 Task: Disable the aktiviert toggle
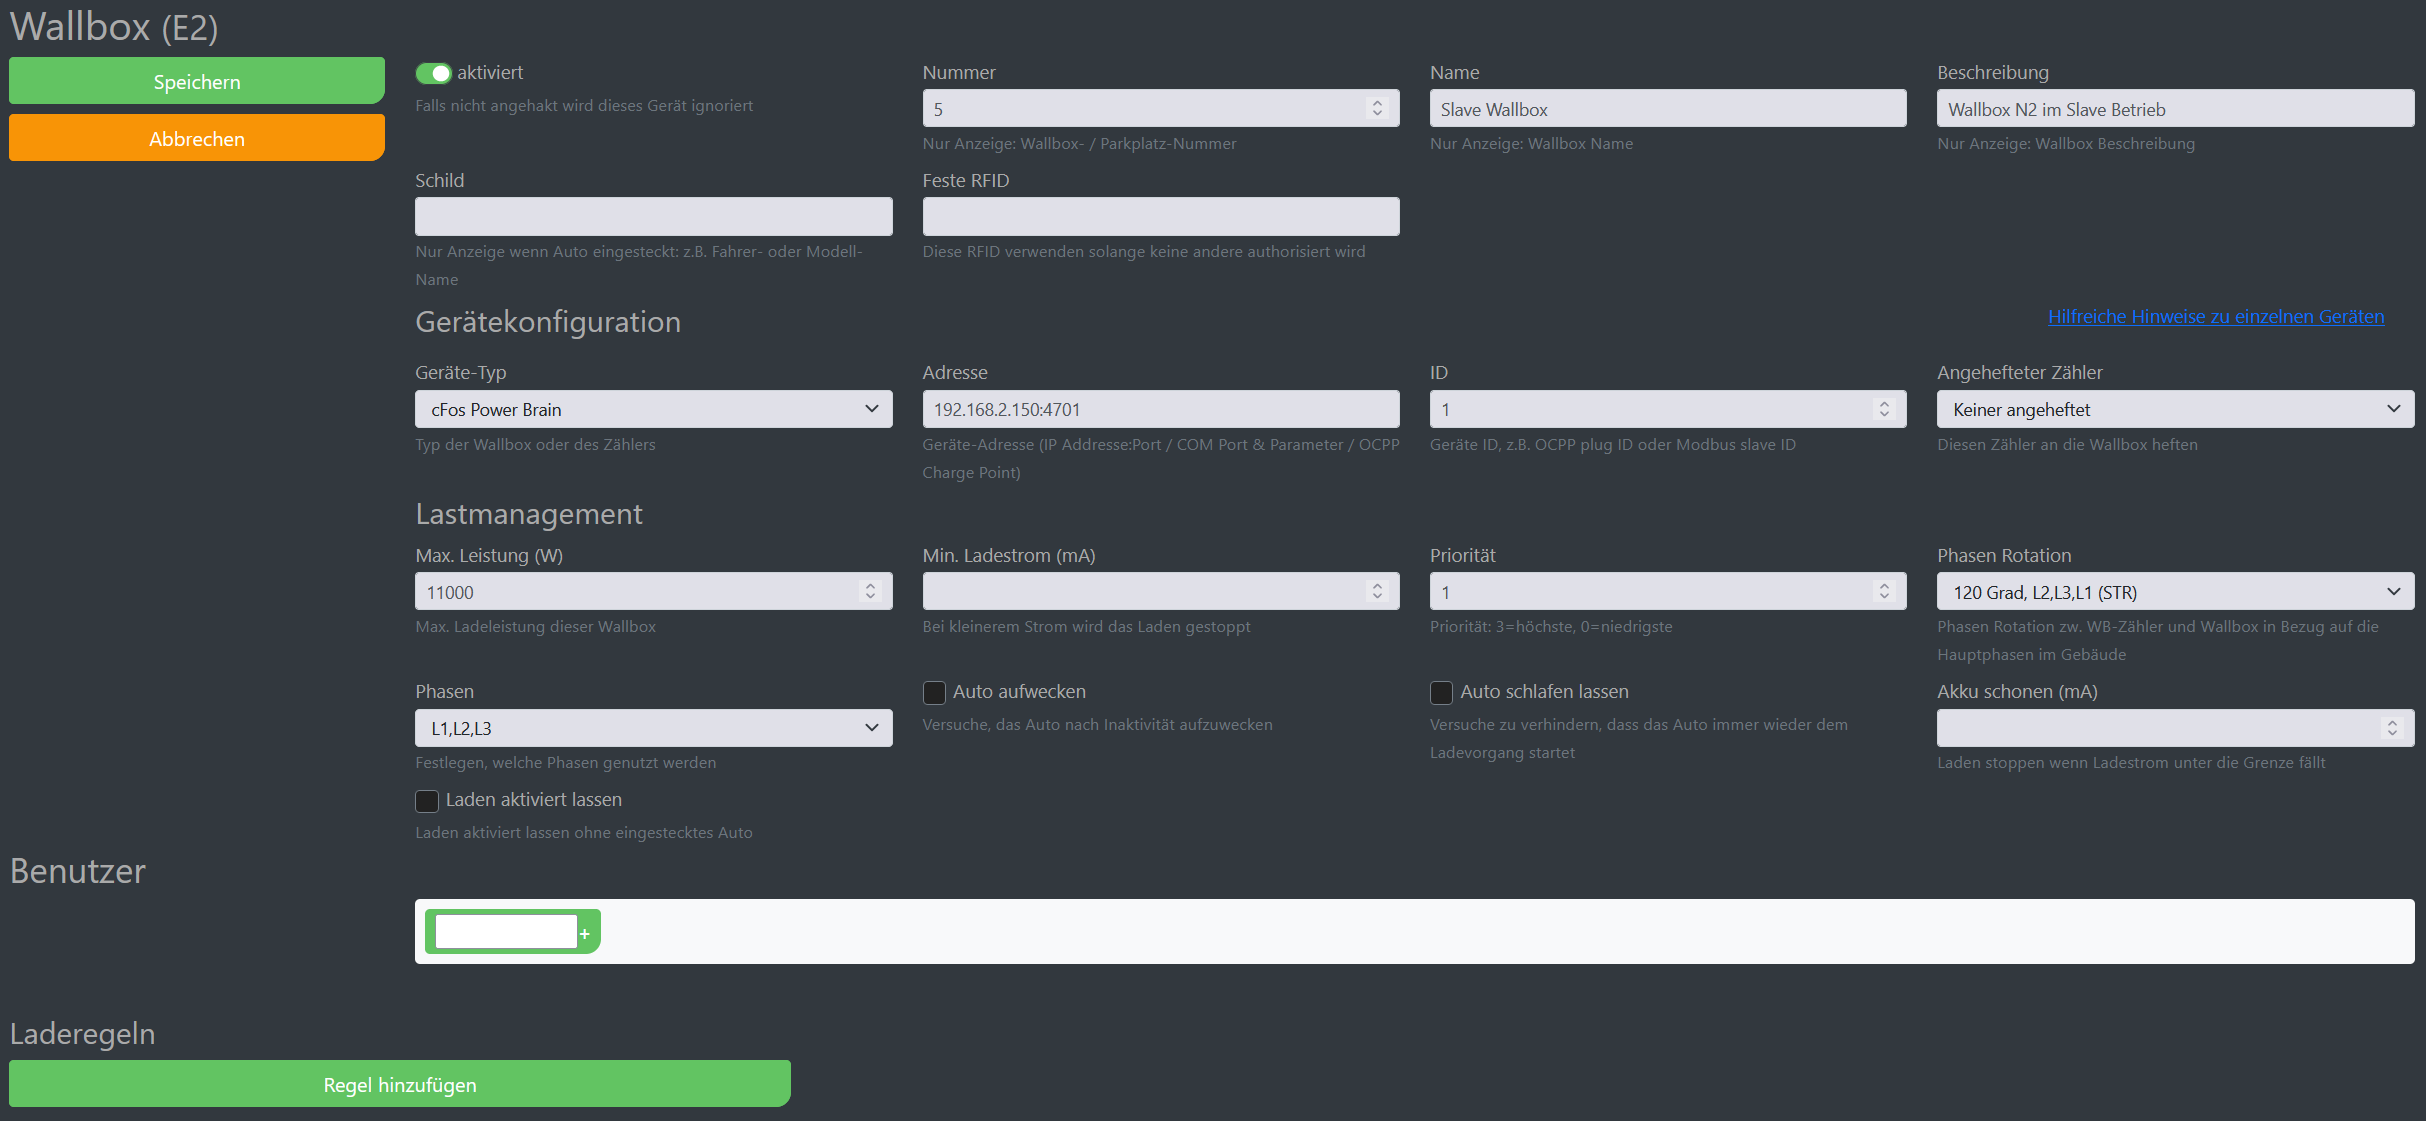(x=434, y=72)
